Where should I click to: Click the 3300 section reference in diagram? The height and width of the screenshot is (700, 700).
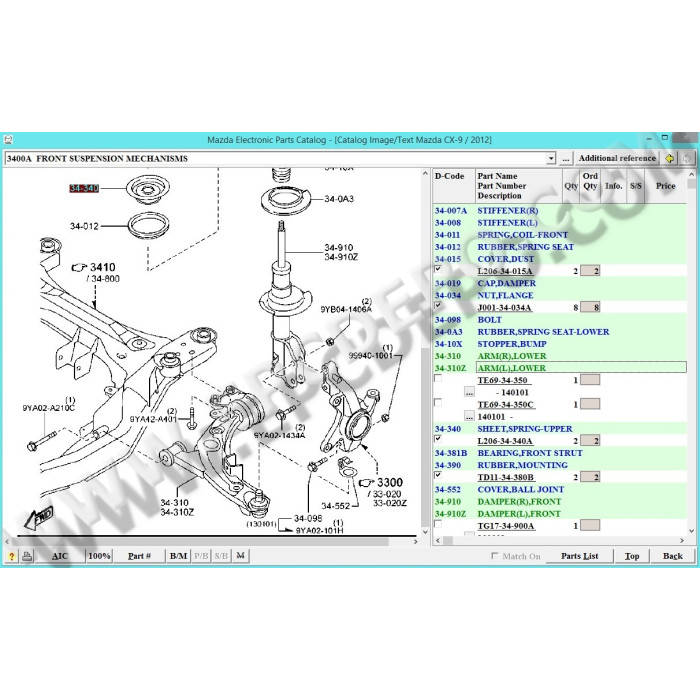pyautogui.click(x=390, y=482)
